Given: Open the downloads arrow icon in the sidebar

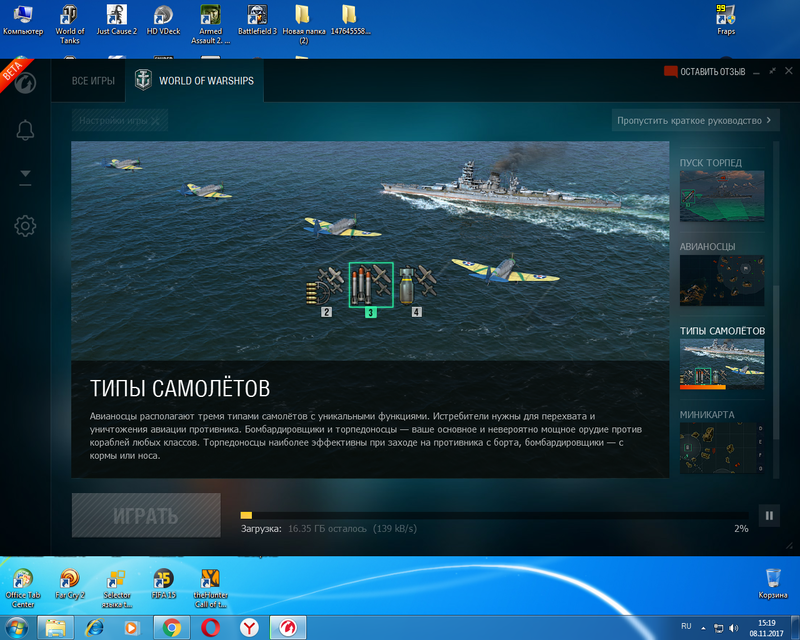Looking at the screenshot, I should pos(25,178).
